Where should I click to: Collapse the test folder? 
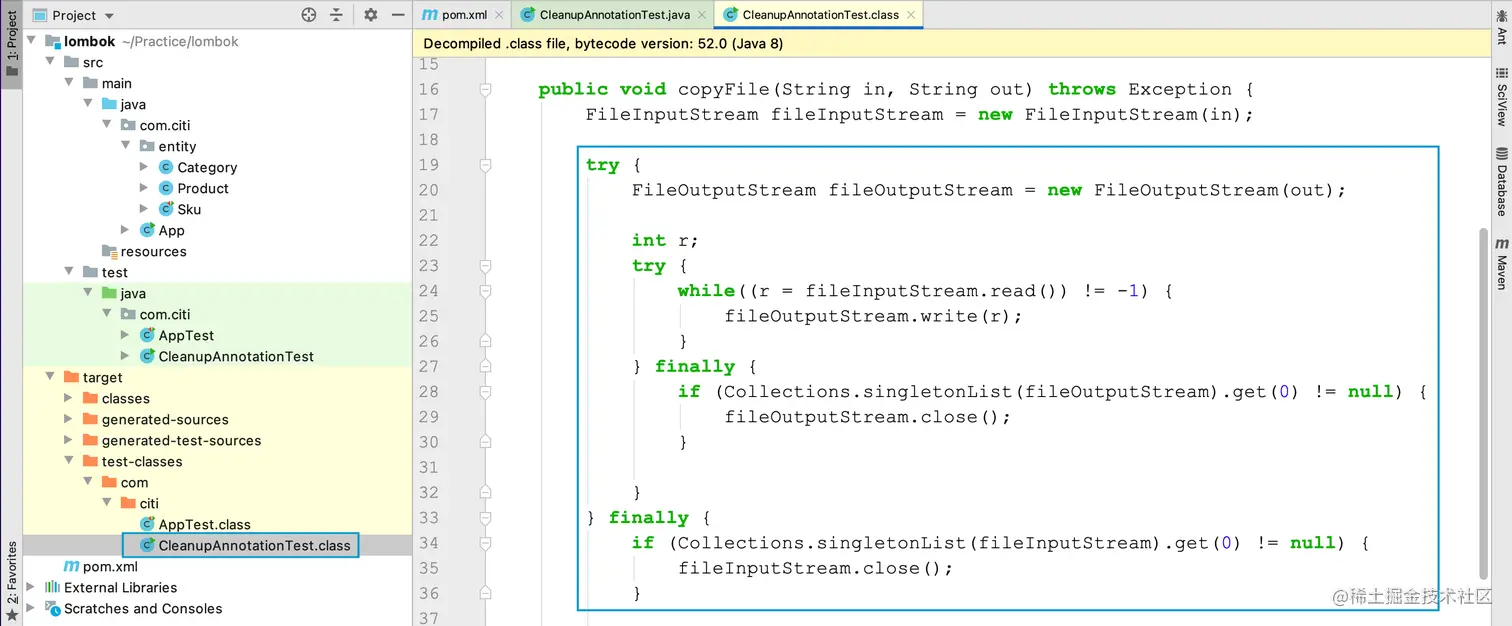[70, 272]
